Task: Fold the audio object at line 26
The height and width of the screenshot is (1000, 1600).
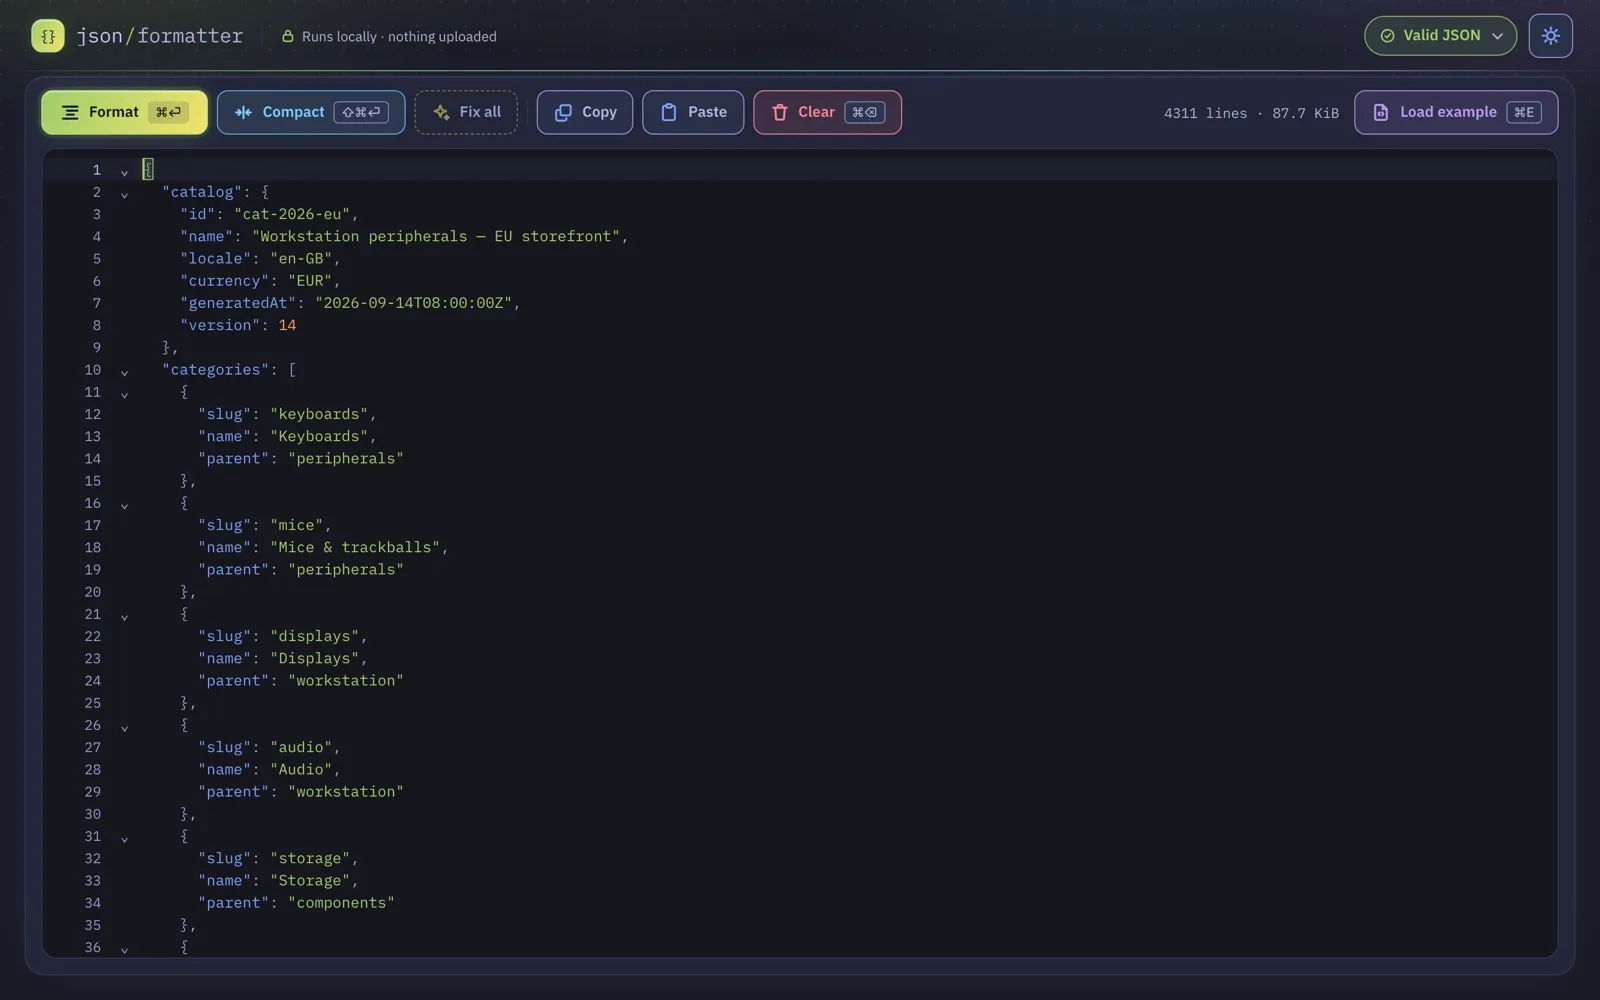Action: click(124, 727)
